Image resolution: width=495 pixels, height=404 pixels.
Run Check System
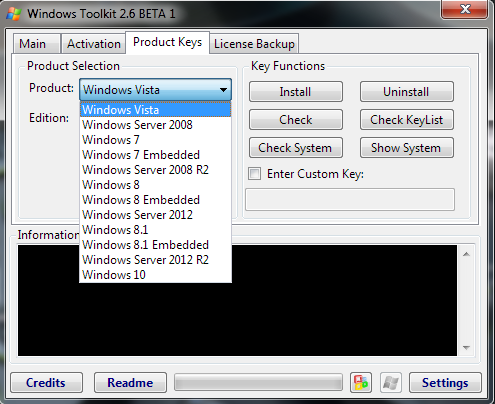point(296,148)
